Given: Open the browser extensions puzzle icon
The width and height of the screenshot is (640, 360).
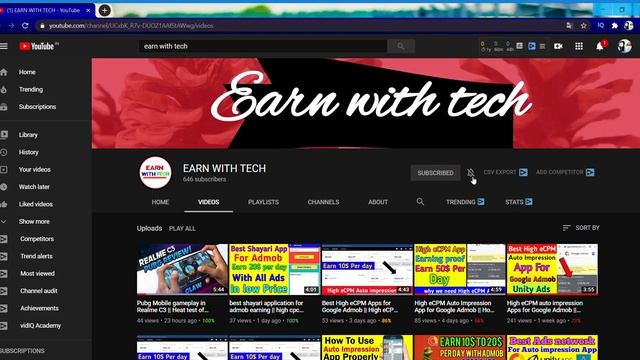Looking at the screenshot, I should pos(615,25).
